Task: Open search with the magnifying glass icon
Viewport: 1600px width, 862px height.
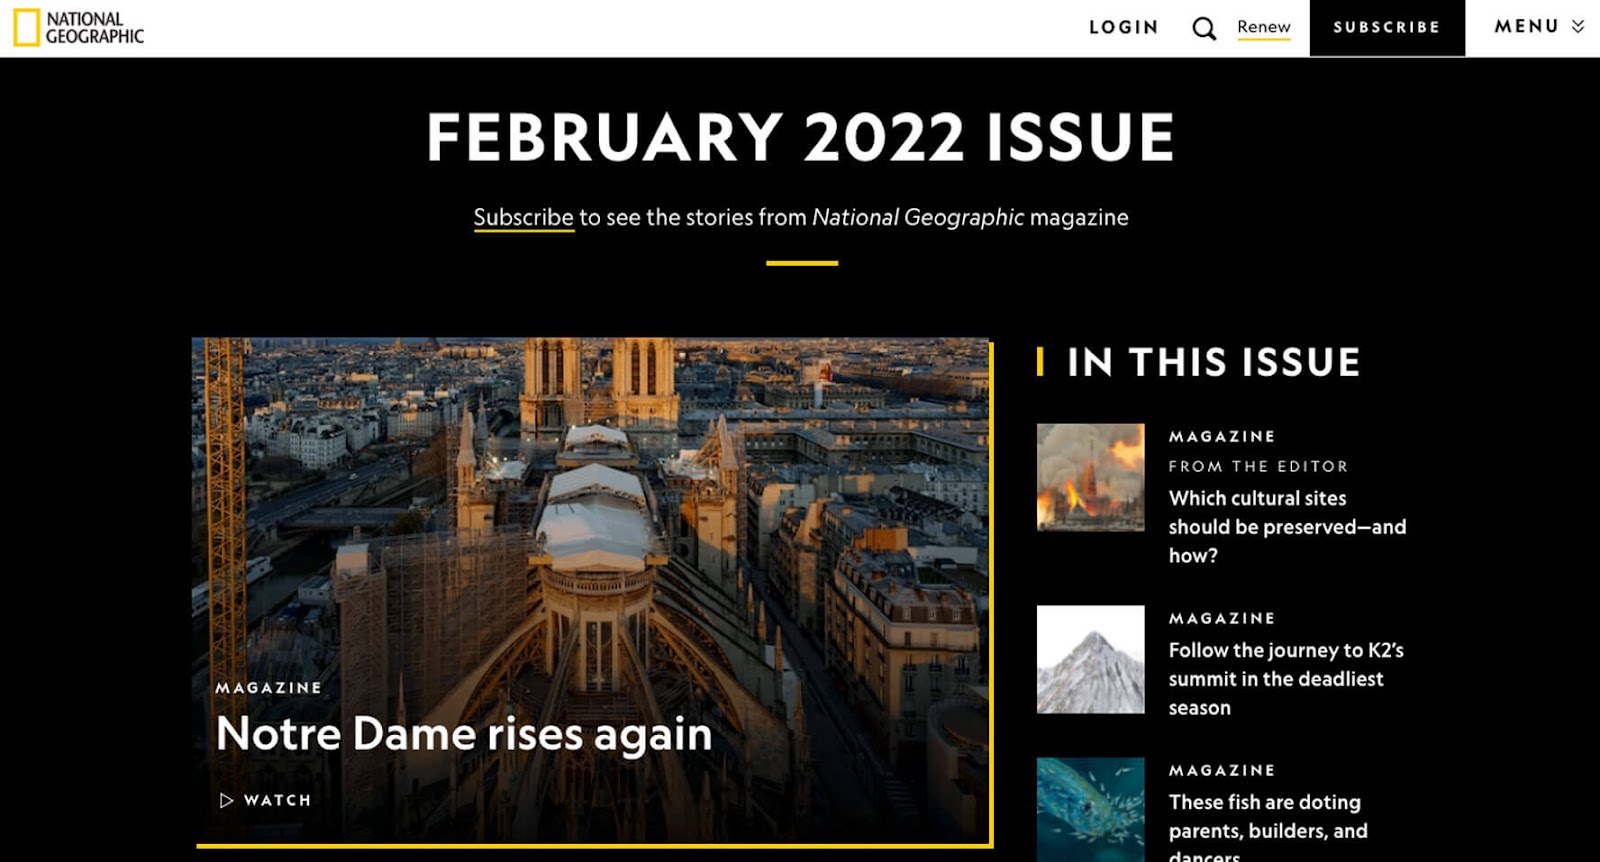Action: click(x=1204, y=28)
